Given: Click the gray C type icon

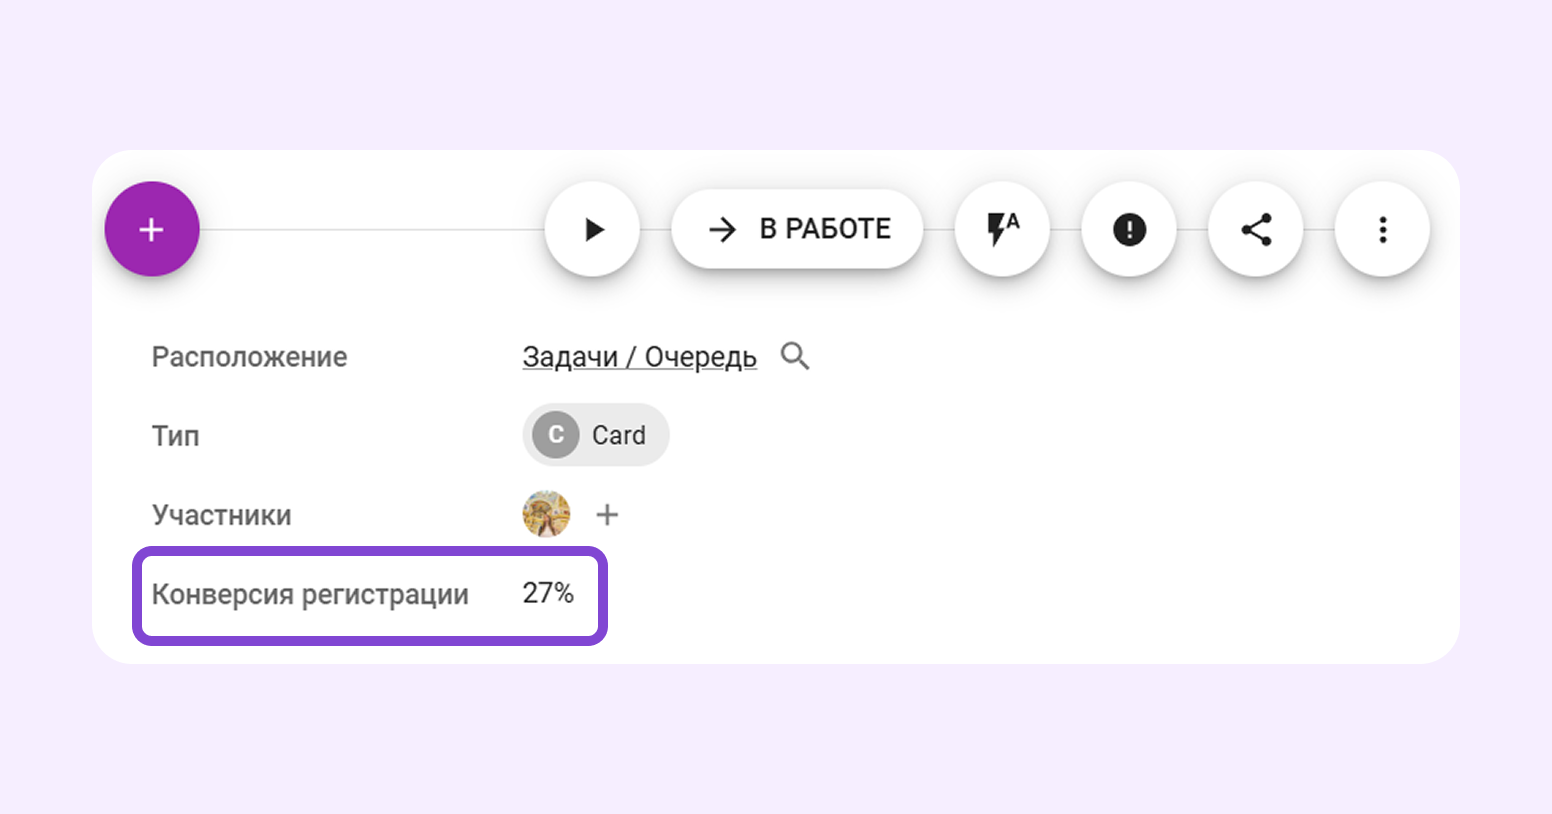Looking at the screenshot, I should tap(556, 435).
